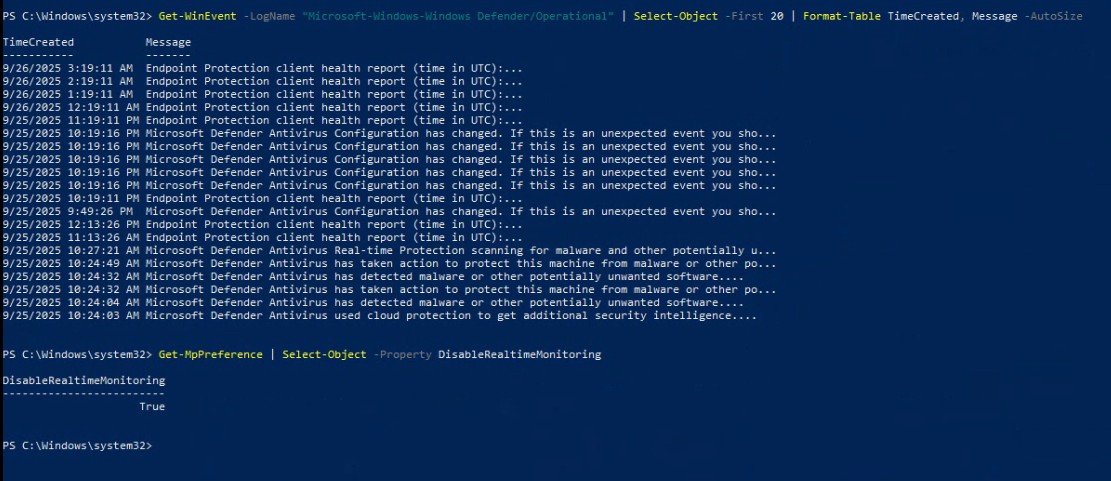Click the 9/26/2025 12:19:11 AM log row

pyautogui.click(x=263, y=107)
